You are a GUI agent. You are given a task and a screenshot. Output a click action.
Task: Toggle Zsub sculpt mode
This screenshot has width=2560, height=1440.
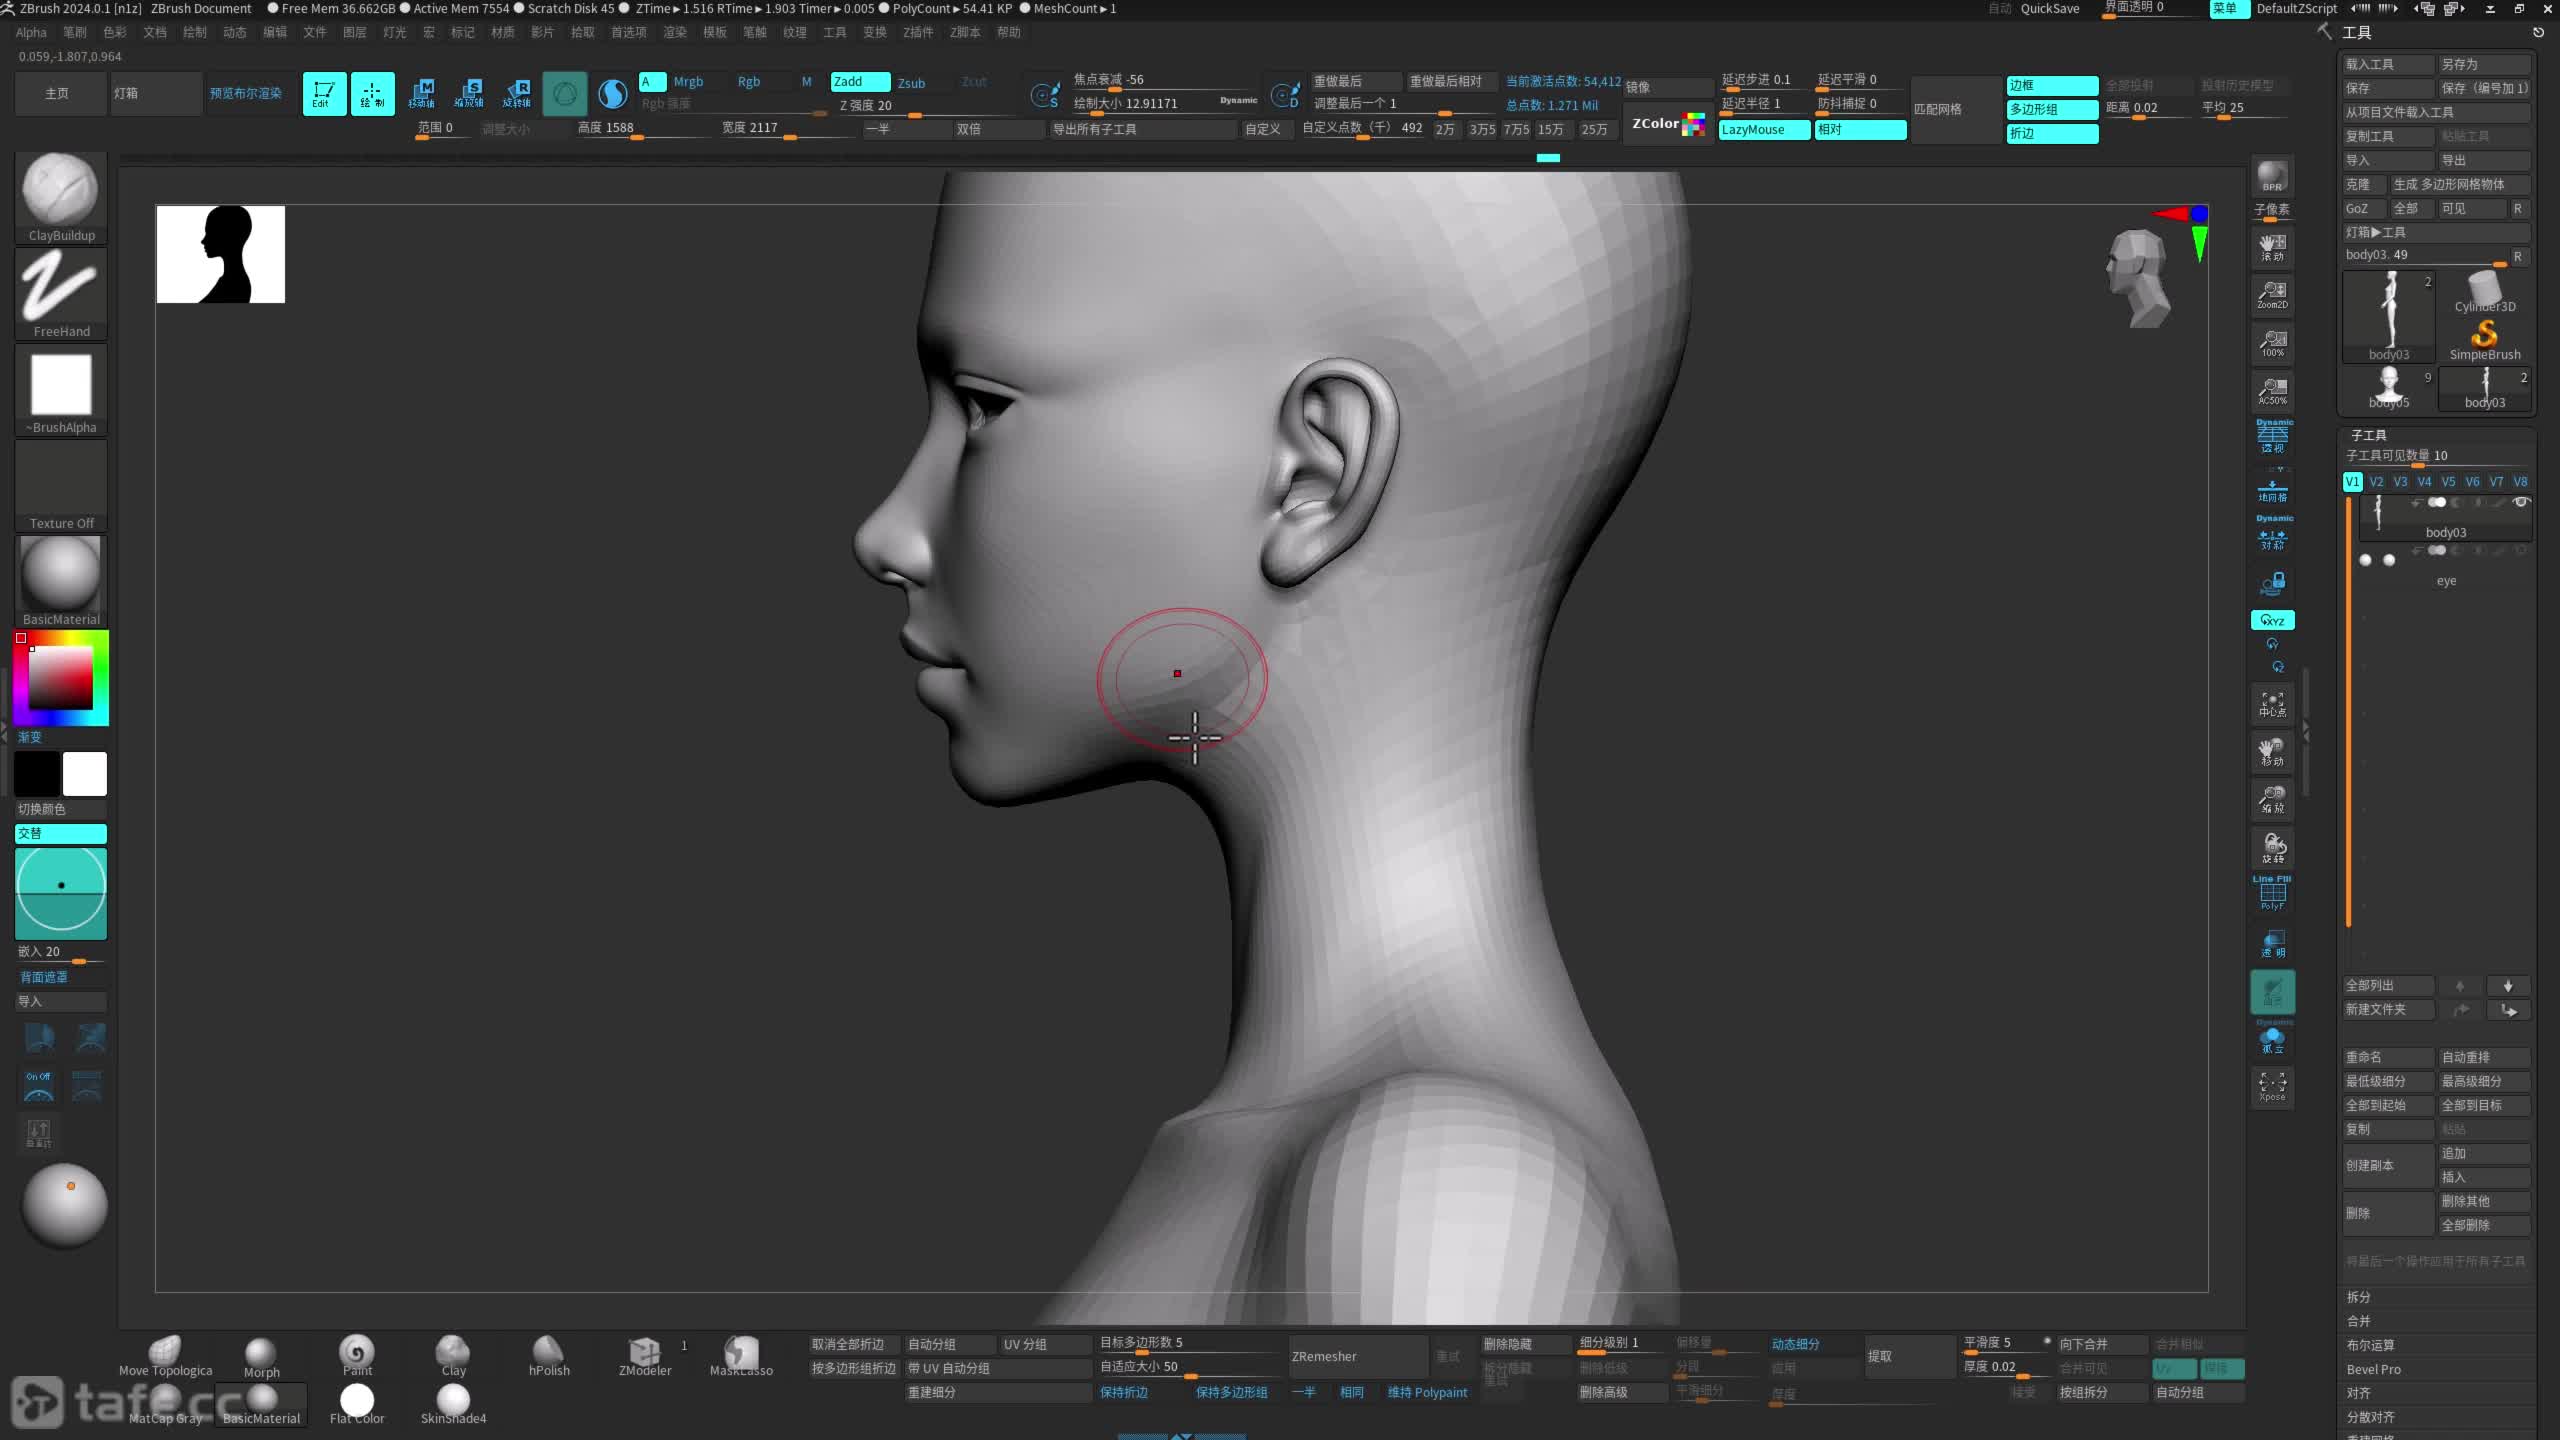[x=911, y=83]
